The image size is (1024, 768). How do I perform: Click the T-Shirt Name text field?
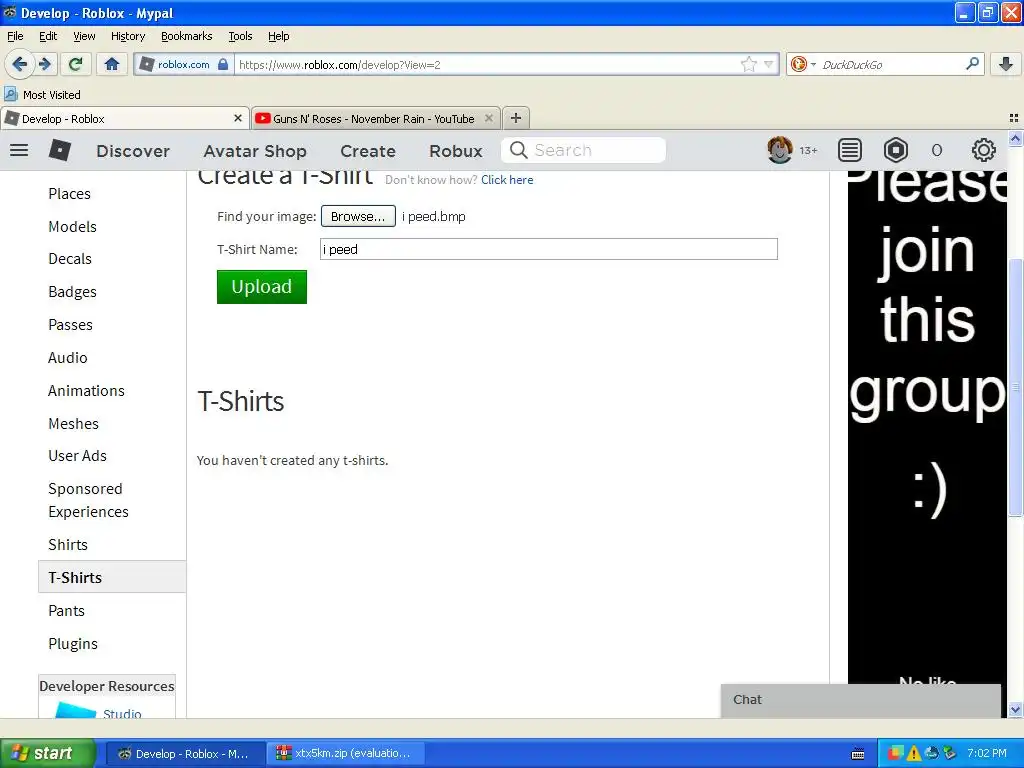[549, 249]
